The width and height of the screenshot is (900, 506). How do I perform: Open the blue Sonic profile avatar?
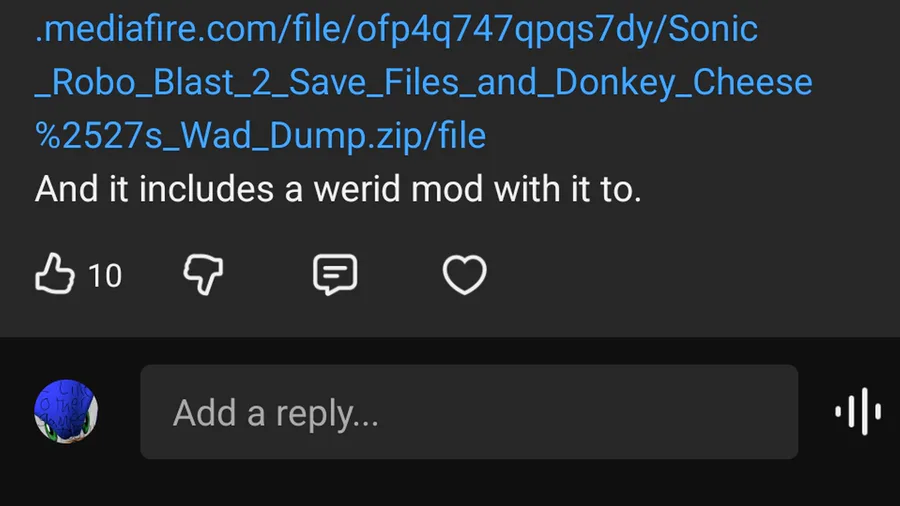click(x=66, y=411)
